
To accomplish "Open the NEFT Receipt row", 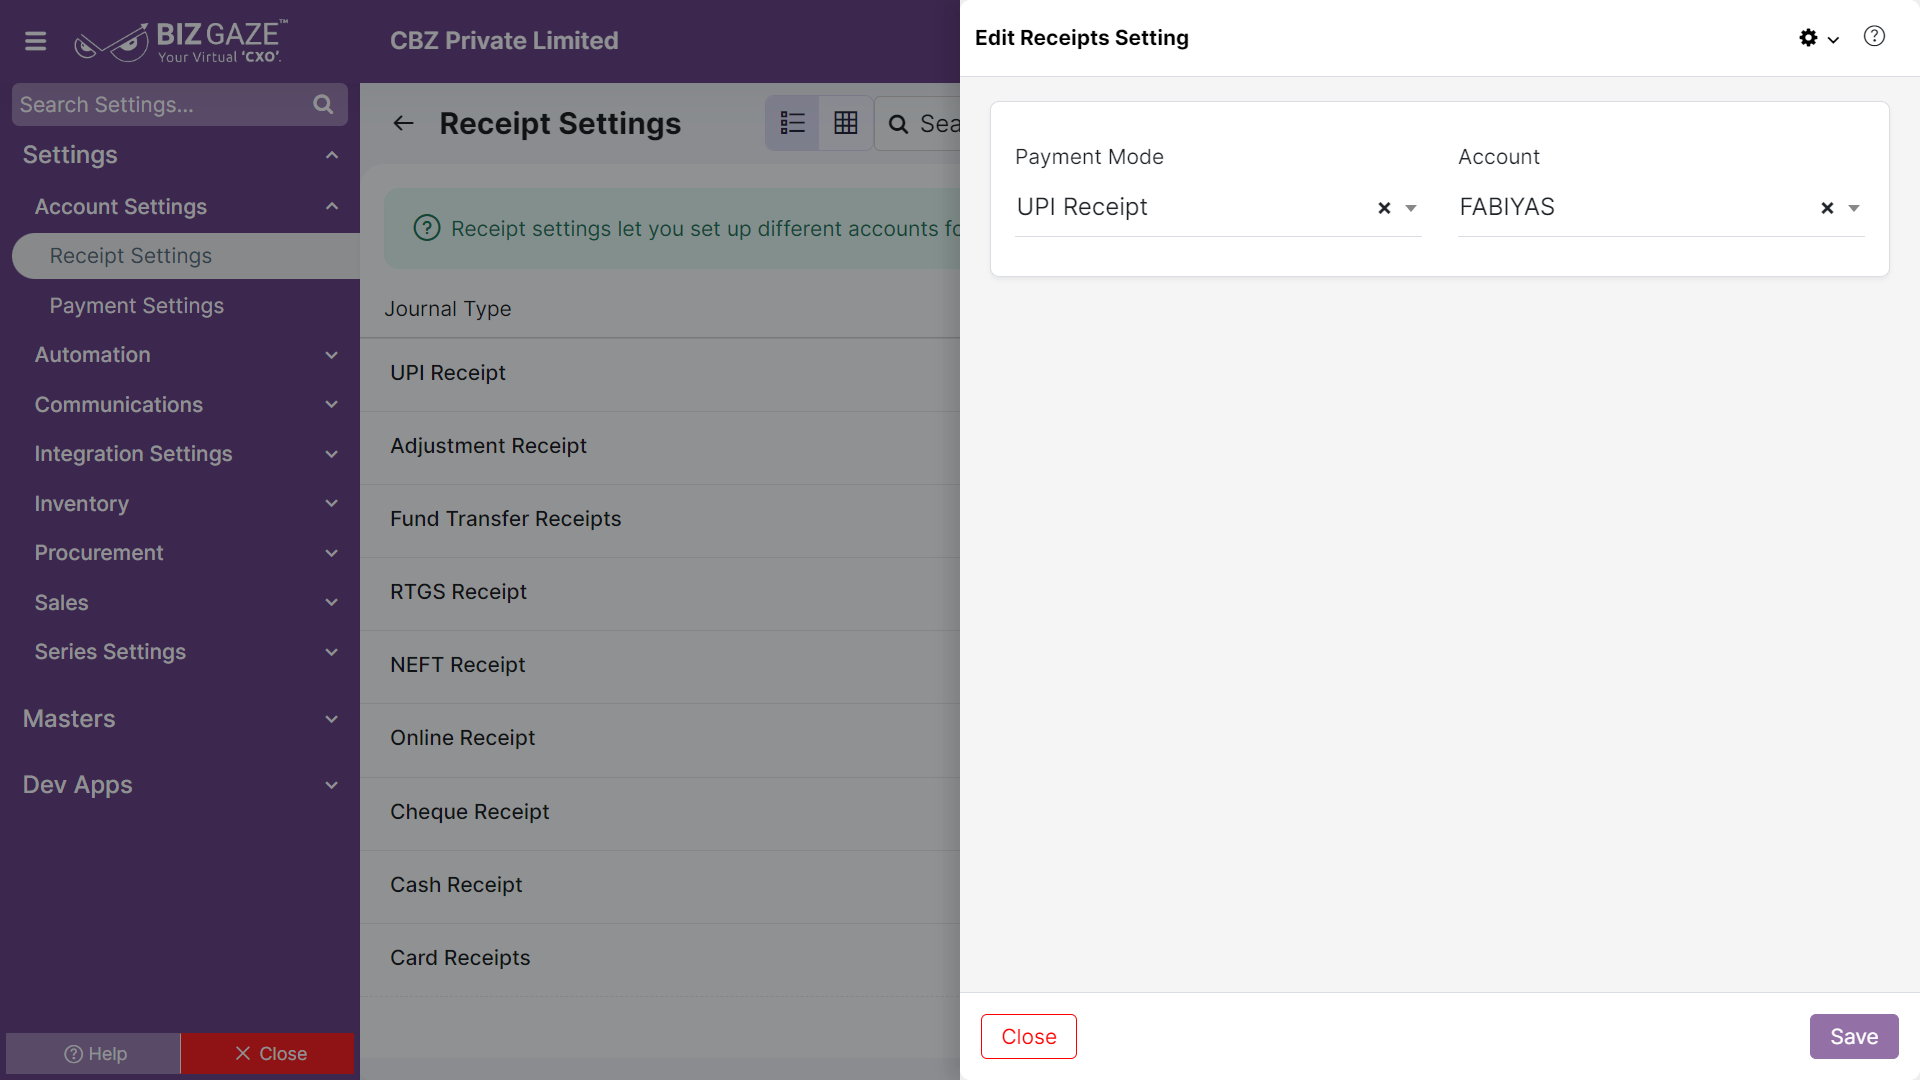I will 660,665.
